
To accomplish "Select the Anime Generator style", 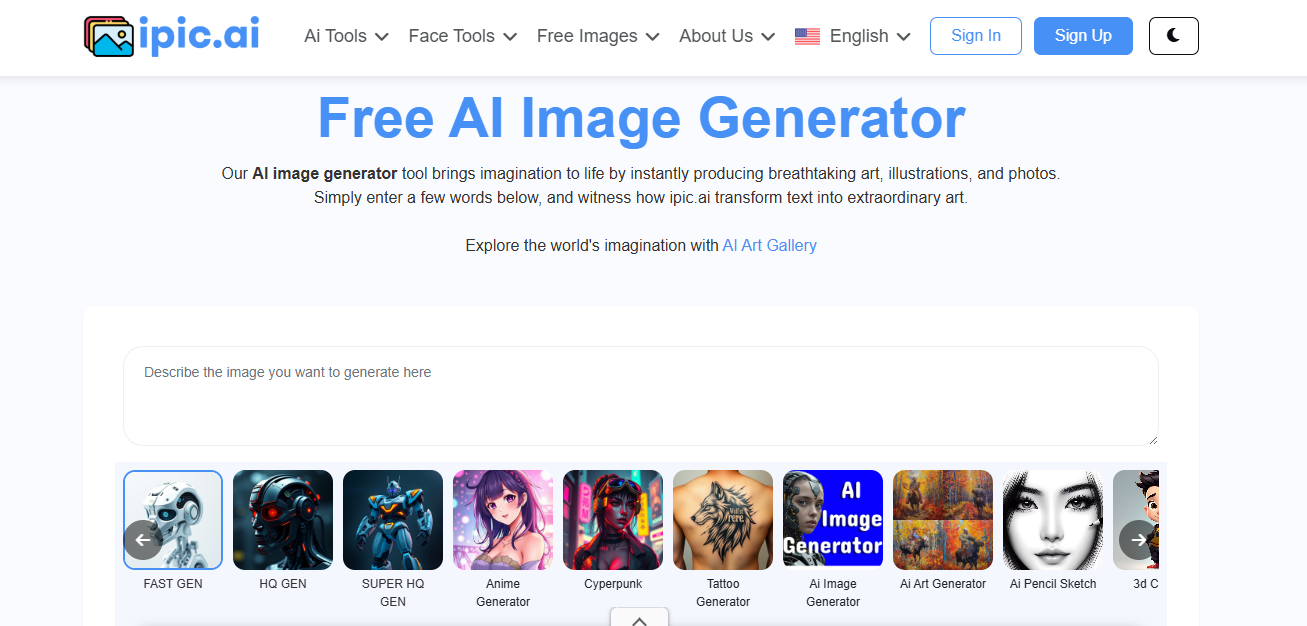I will coord(503,520).
